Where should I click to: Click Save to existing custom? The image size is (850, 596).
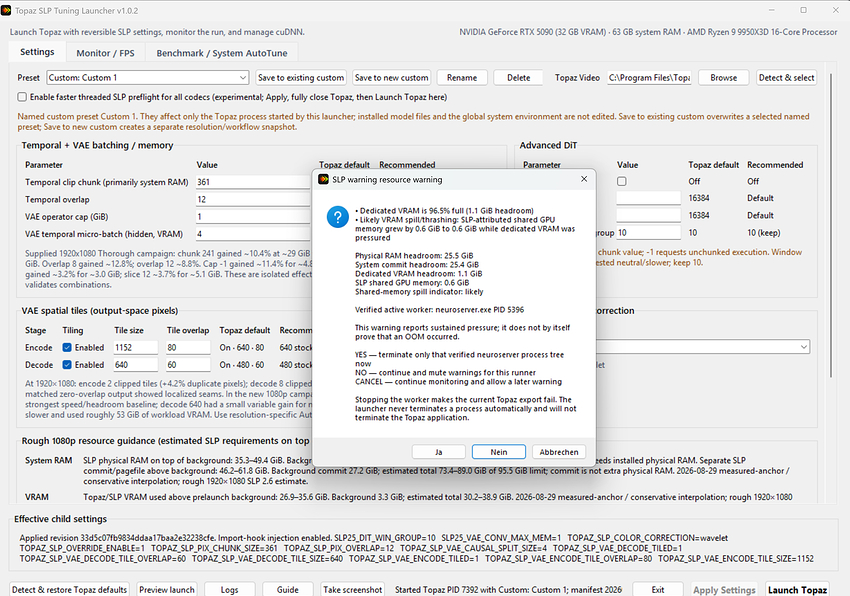301,78
